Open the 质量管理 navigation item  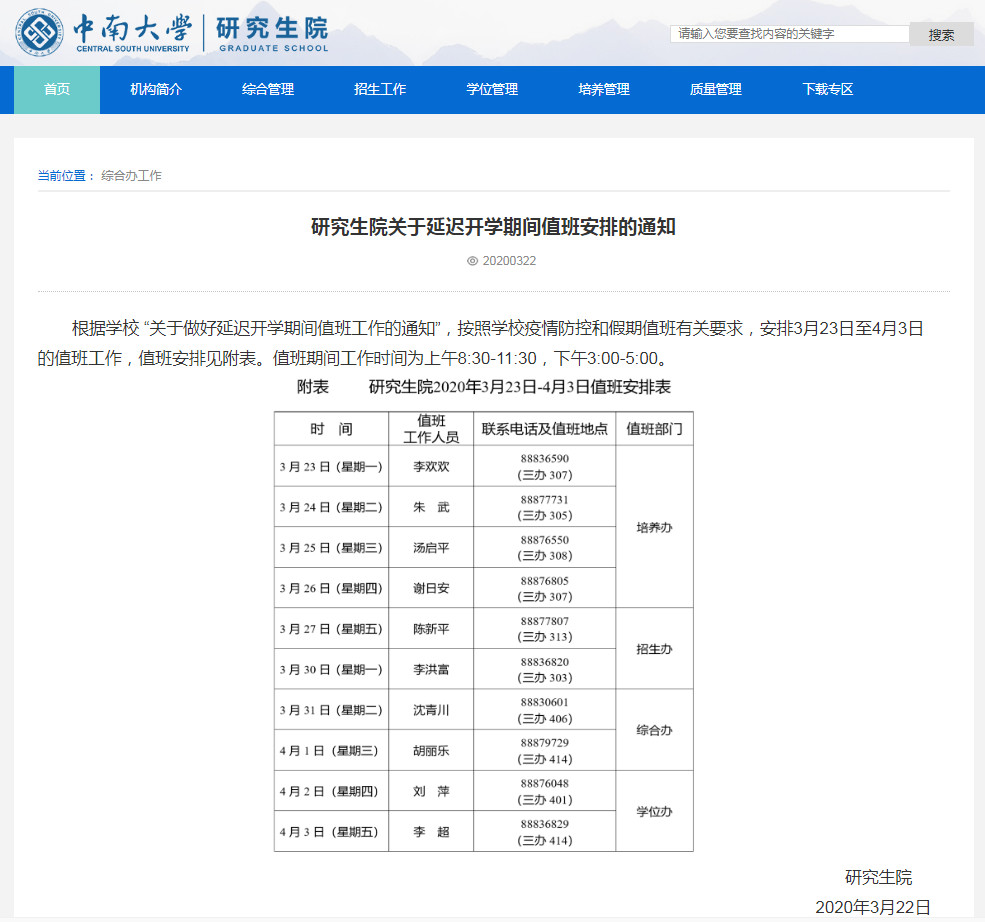716,89
